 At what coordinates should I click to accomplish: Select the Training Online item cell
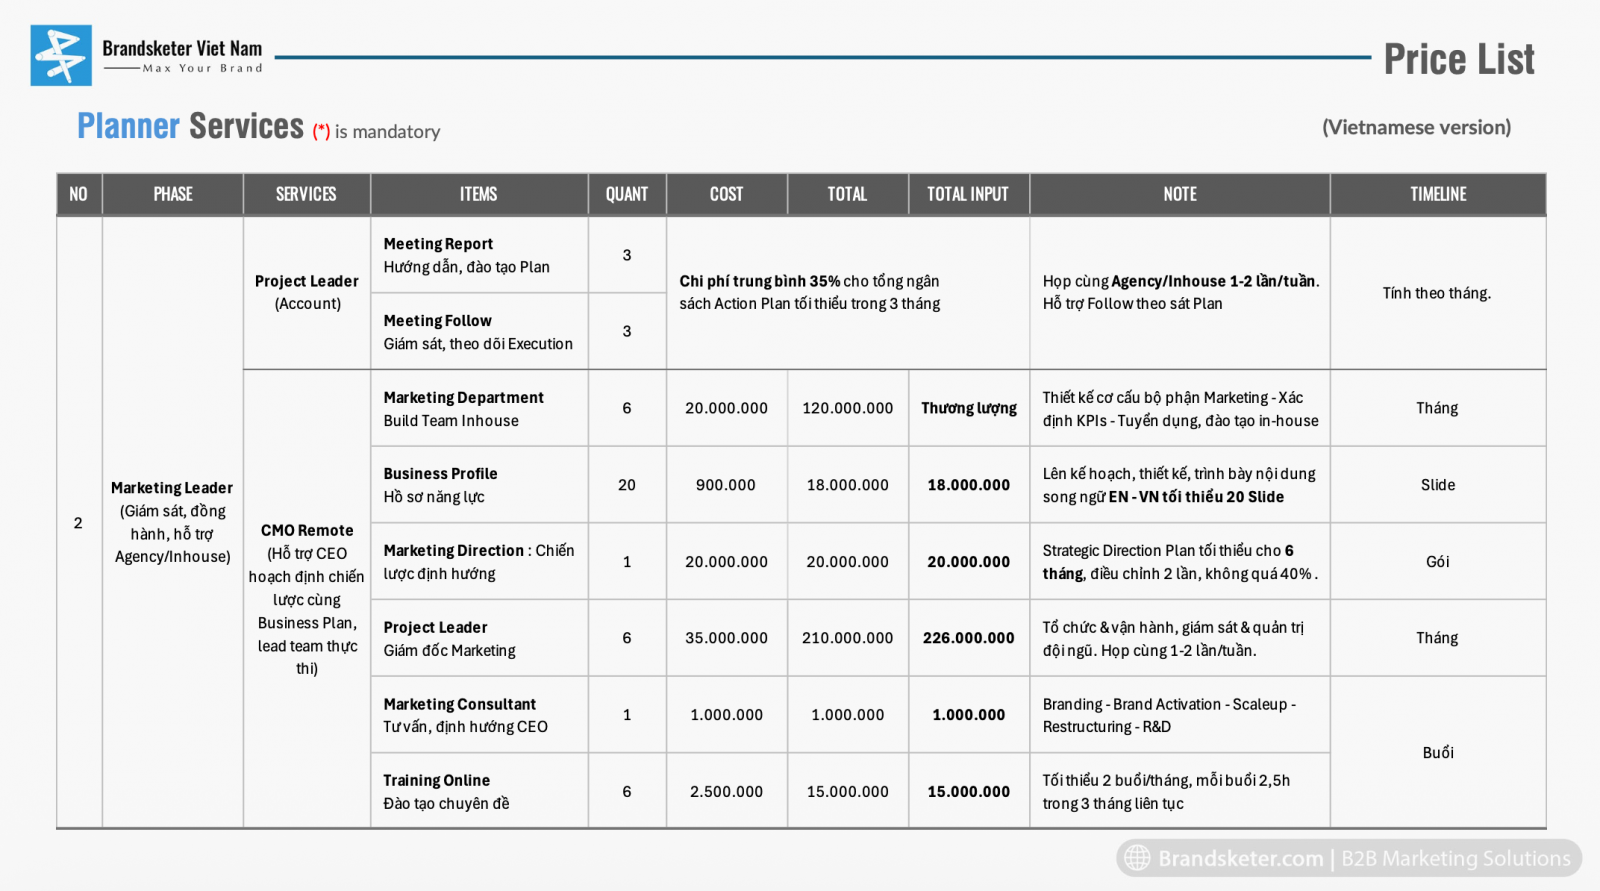[x=478, y=792]
